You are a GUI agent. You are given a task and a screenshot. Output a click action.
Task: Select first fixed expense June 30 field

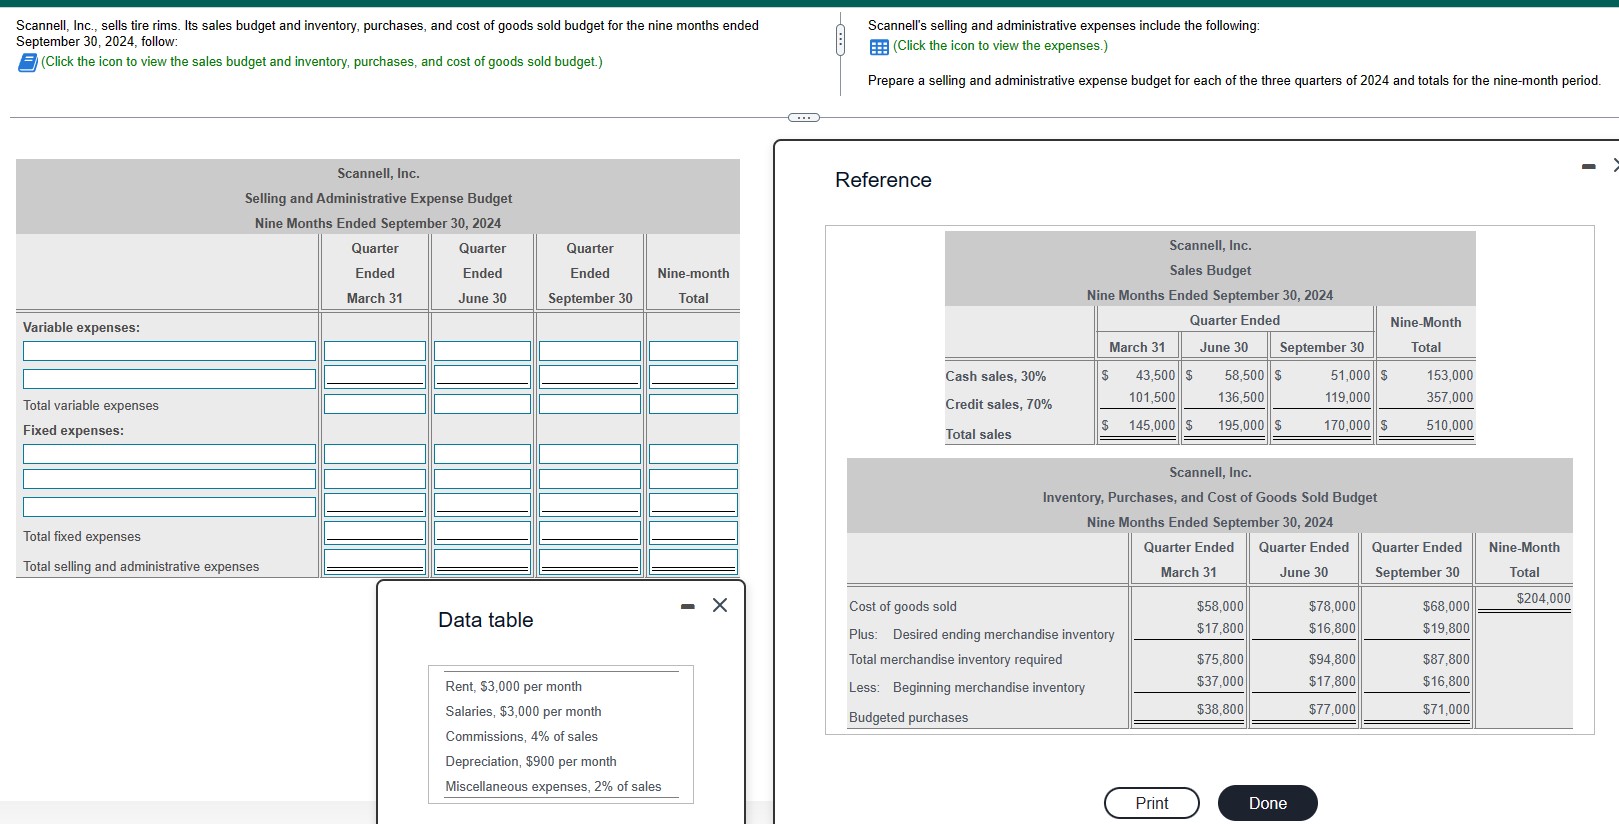[482, 454]
